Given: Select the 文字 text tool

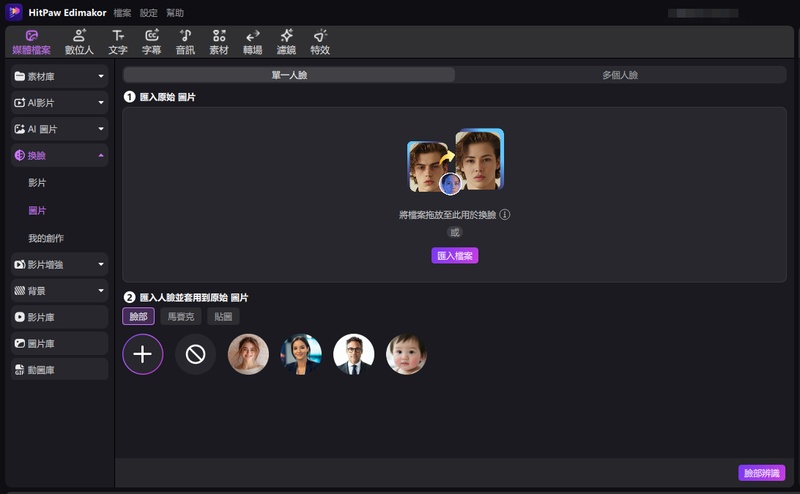Looking at the screenshot, I should click(118, 42).
